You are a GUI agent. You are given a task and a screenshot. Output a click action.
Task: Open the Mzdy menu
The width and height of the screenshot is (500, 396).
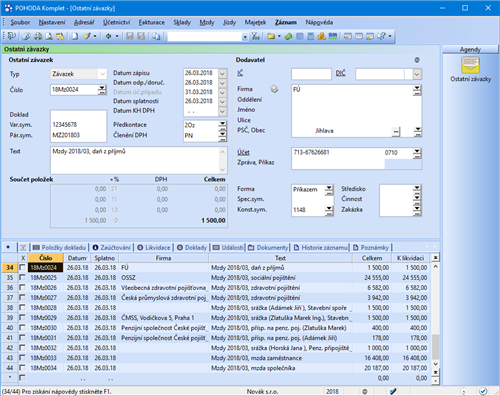pyautogui.click(x=207, y=22)
